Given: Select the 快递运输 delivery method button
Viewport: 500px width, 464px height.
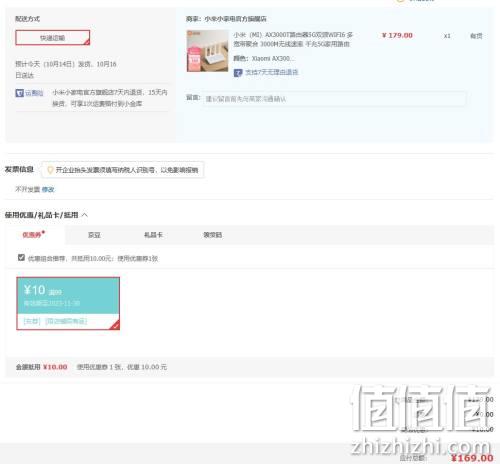Looking at the screenshot, I should (53, 38).
